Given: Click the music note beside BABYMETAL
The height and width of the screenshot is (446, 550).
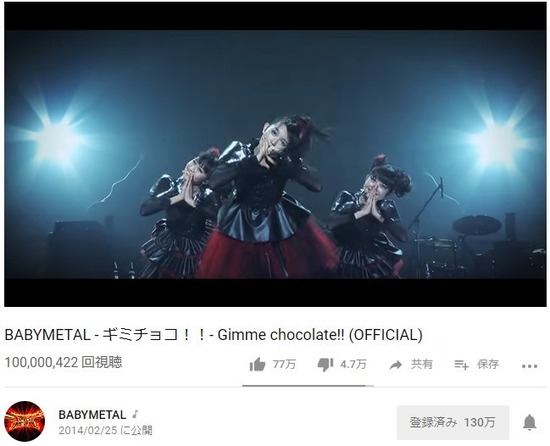Looking at the screenshot, I should [135, 414].
